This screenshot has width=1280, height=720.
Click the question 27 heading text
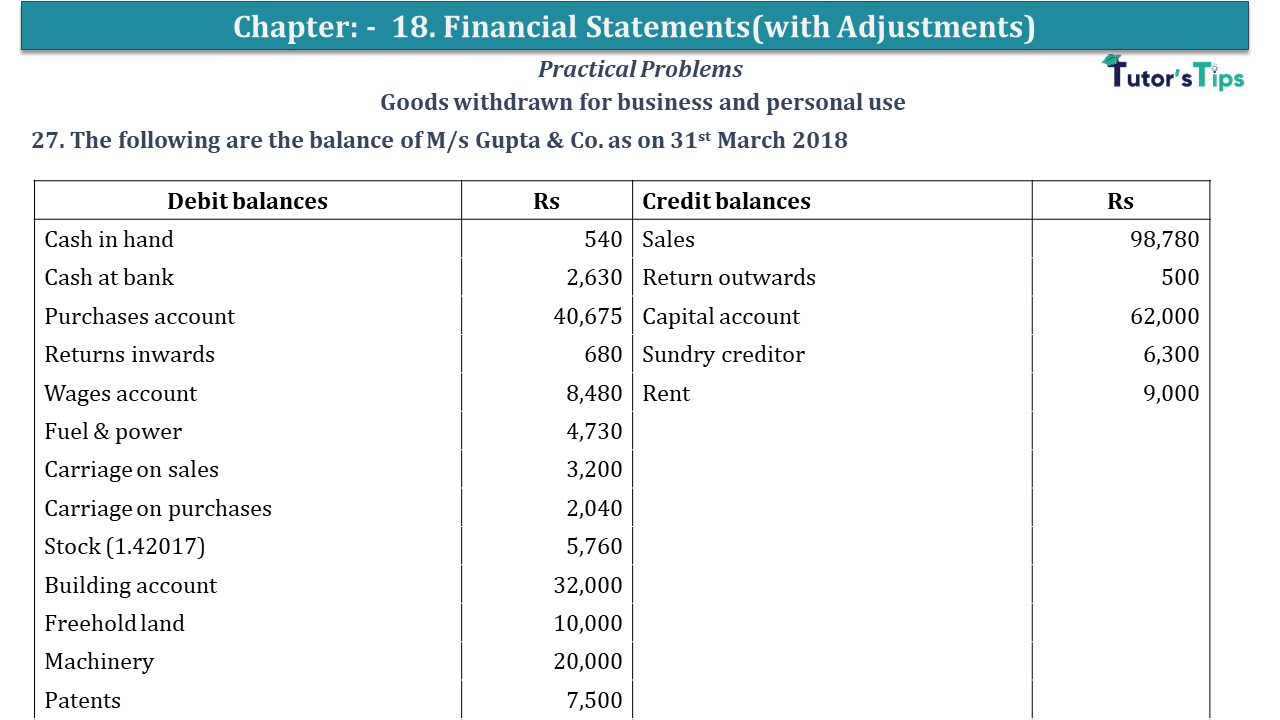[x=440, y=140]
